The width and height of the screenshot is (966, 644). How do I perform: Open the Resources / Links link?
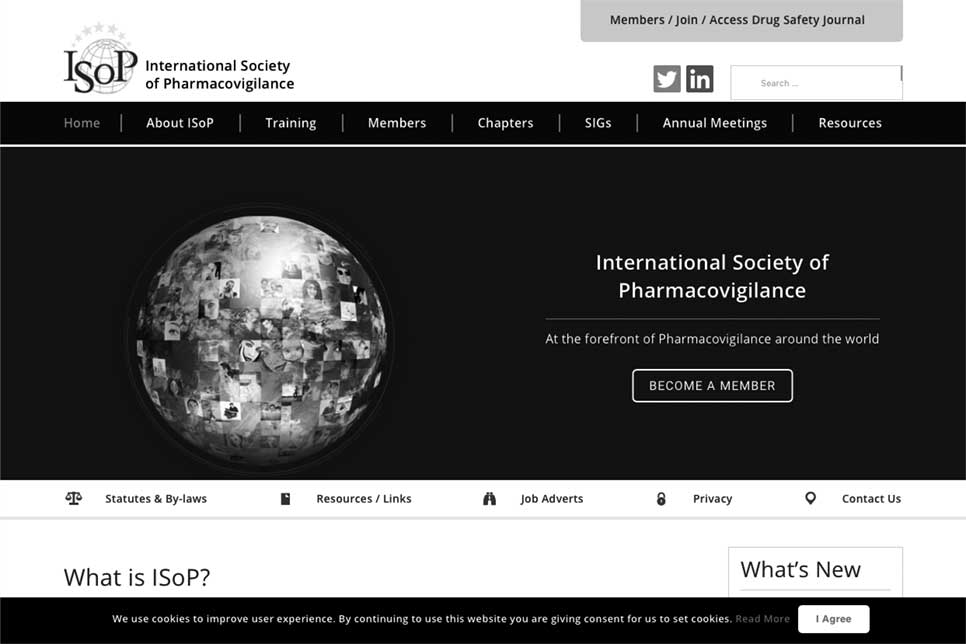(364, 499)
